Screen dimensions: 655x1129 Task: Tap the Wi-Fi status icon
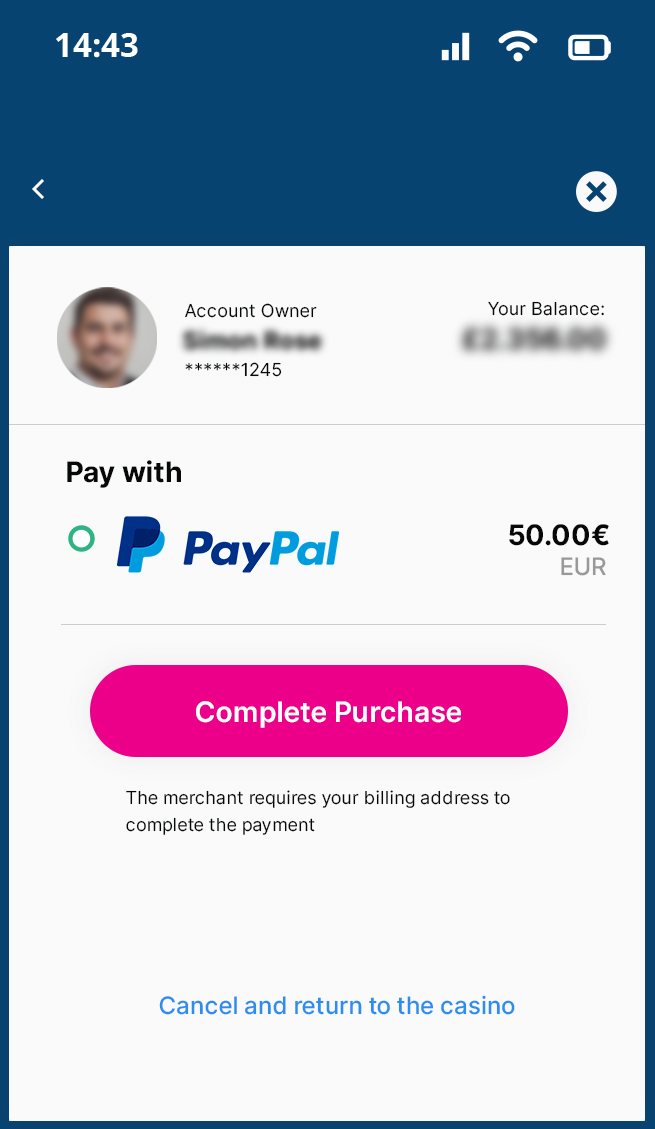[518, 47]
